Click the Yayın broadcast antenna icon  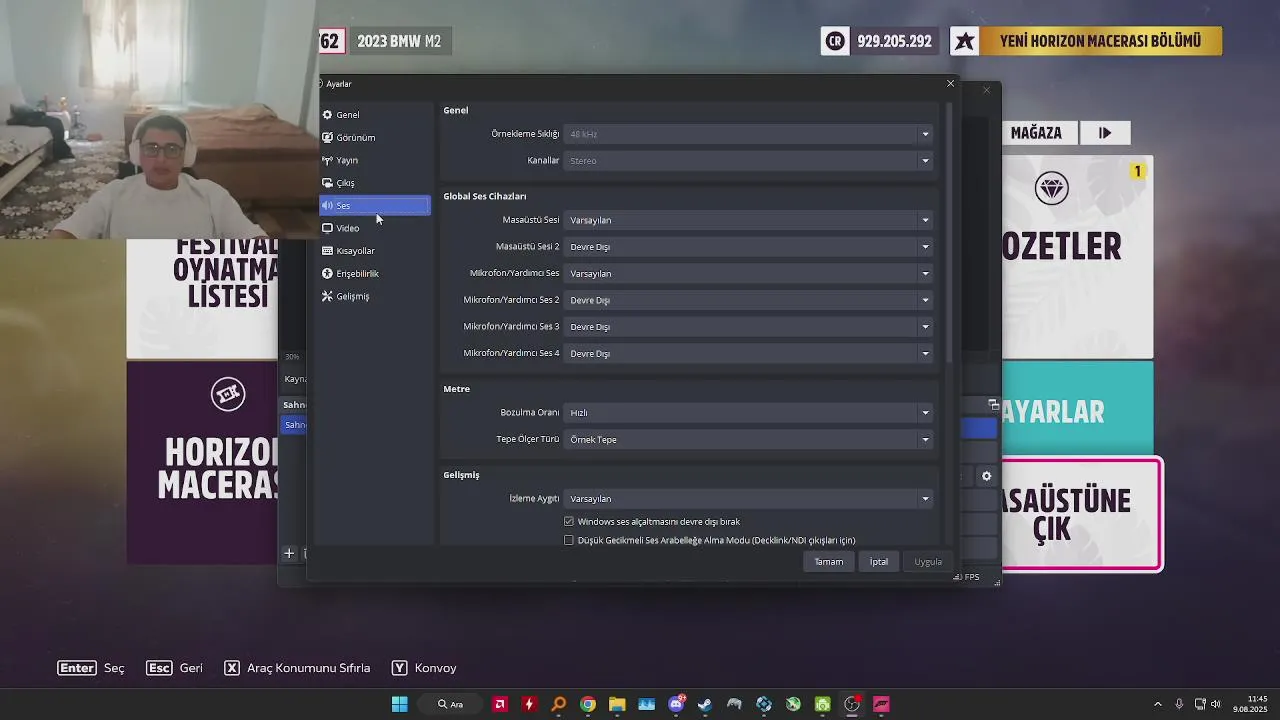[x=327, y=160]
